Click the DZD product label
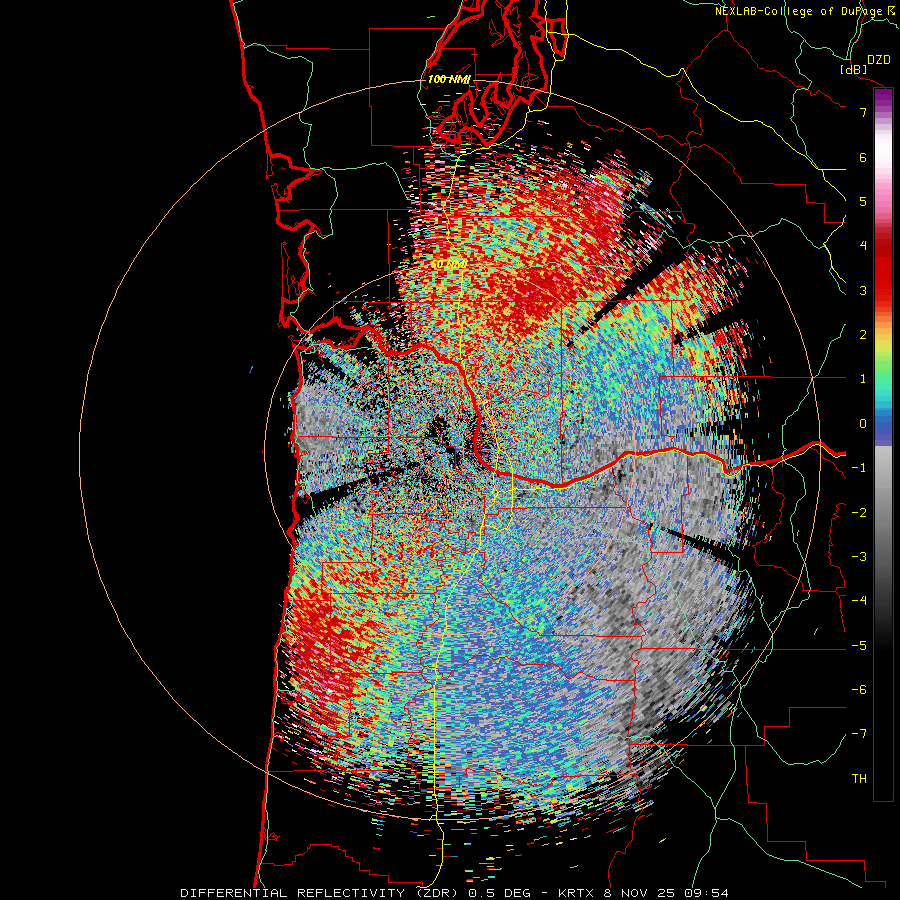900x900 pixels. click(878, 60)
